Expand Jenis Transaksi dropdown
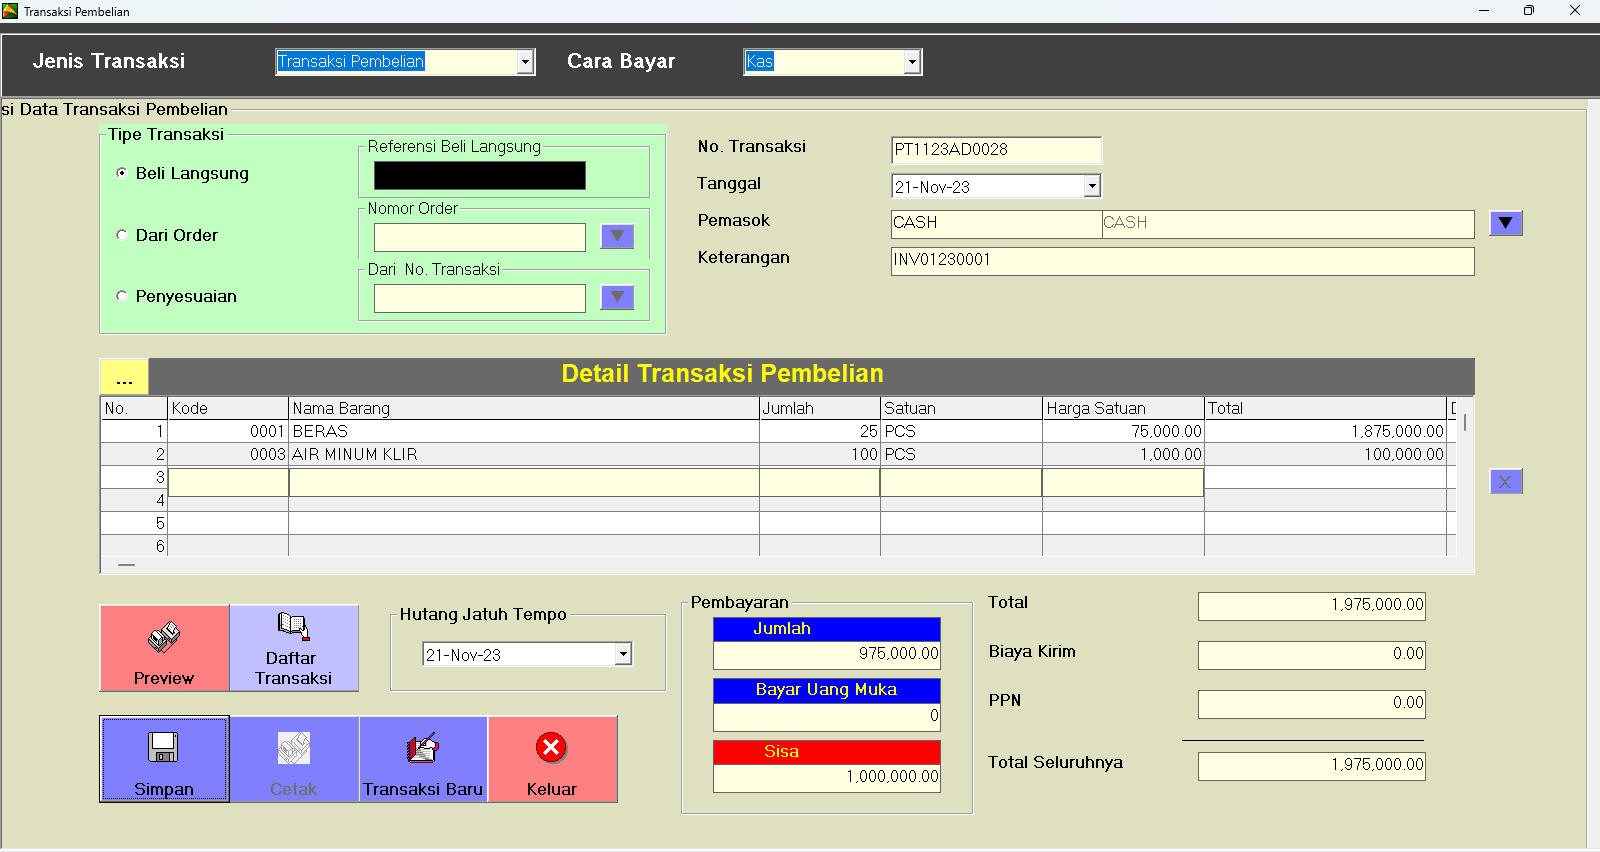 click(525, 62)
